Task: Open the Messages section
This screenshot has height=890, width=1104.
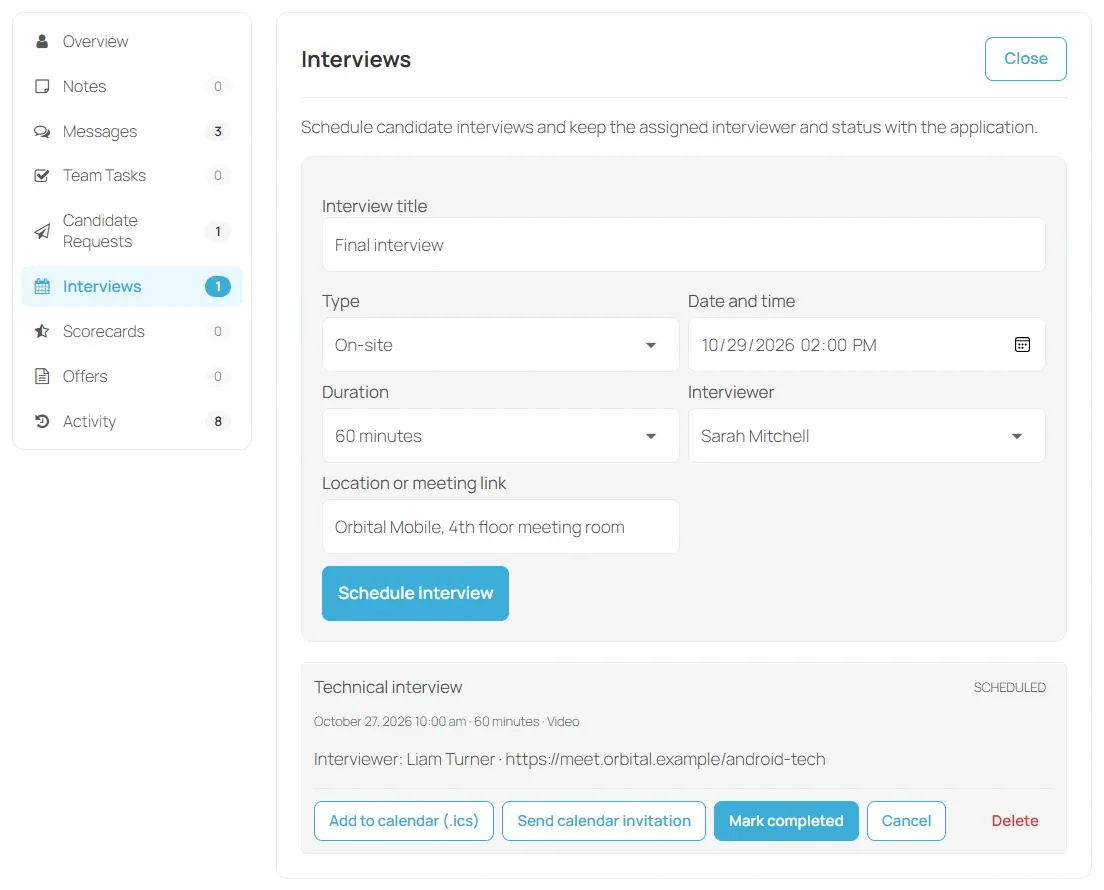Action: 132,132
